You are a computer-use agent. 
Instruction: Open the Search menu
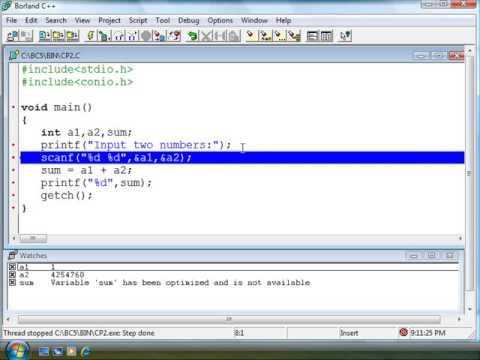56,20
